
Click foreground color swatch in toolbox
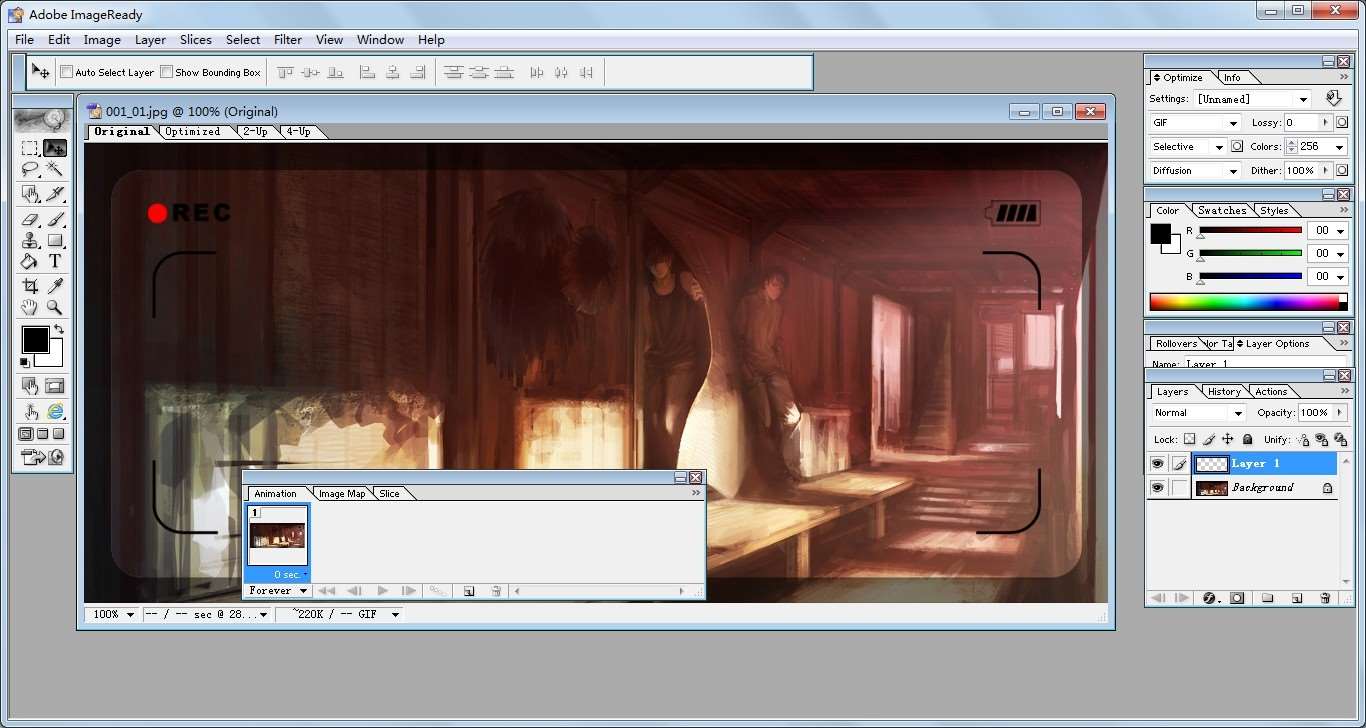coord(35,340)
